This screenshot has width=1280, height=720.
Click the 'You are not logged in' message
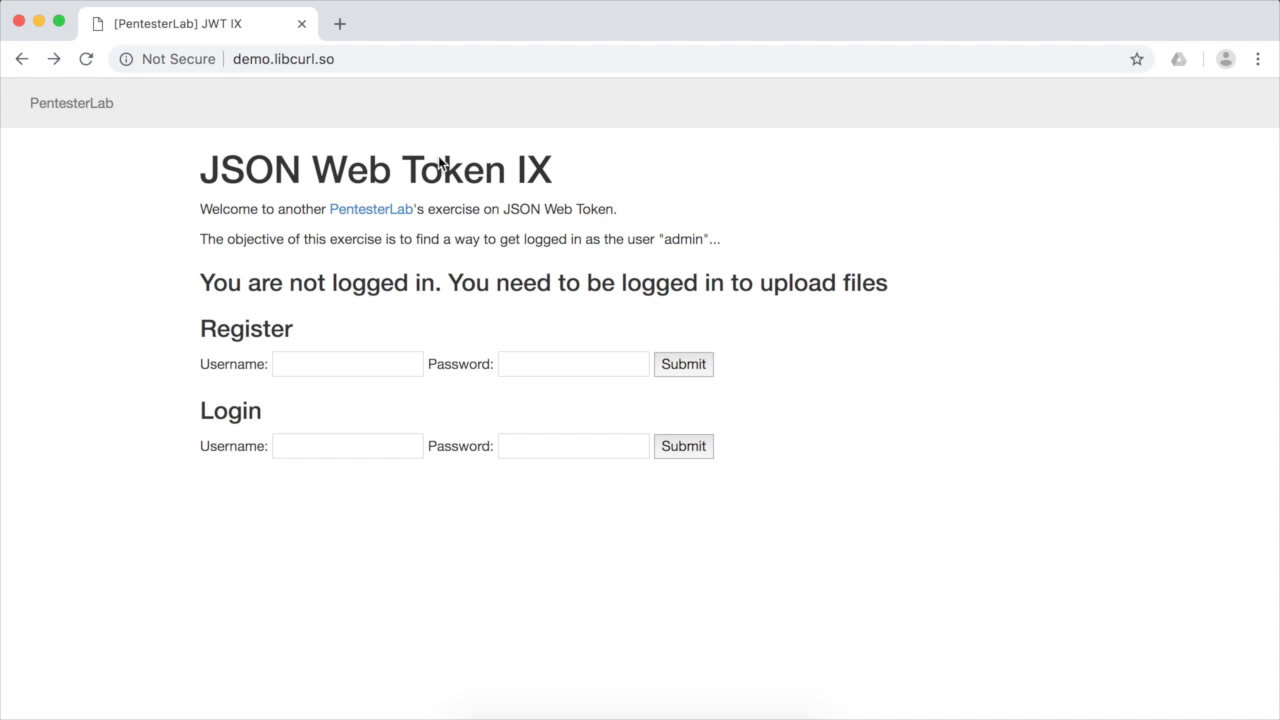544,283
